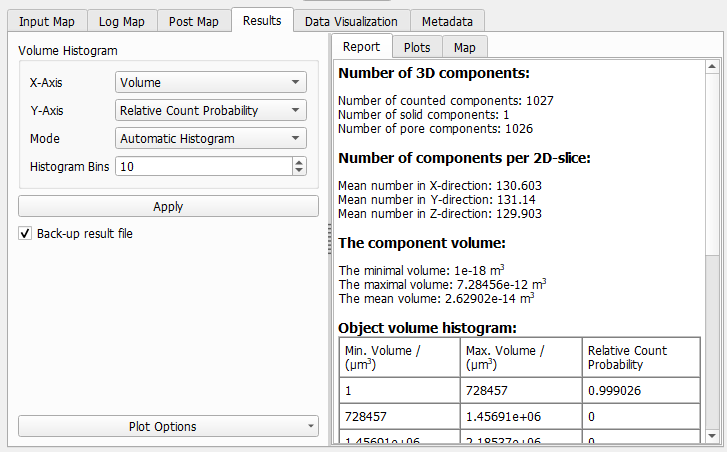The width and height of the screenshot is (727, 452).
Task: Toggle the Back-up result file checkbox
Action: coord(25,233)
